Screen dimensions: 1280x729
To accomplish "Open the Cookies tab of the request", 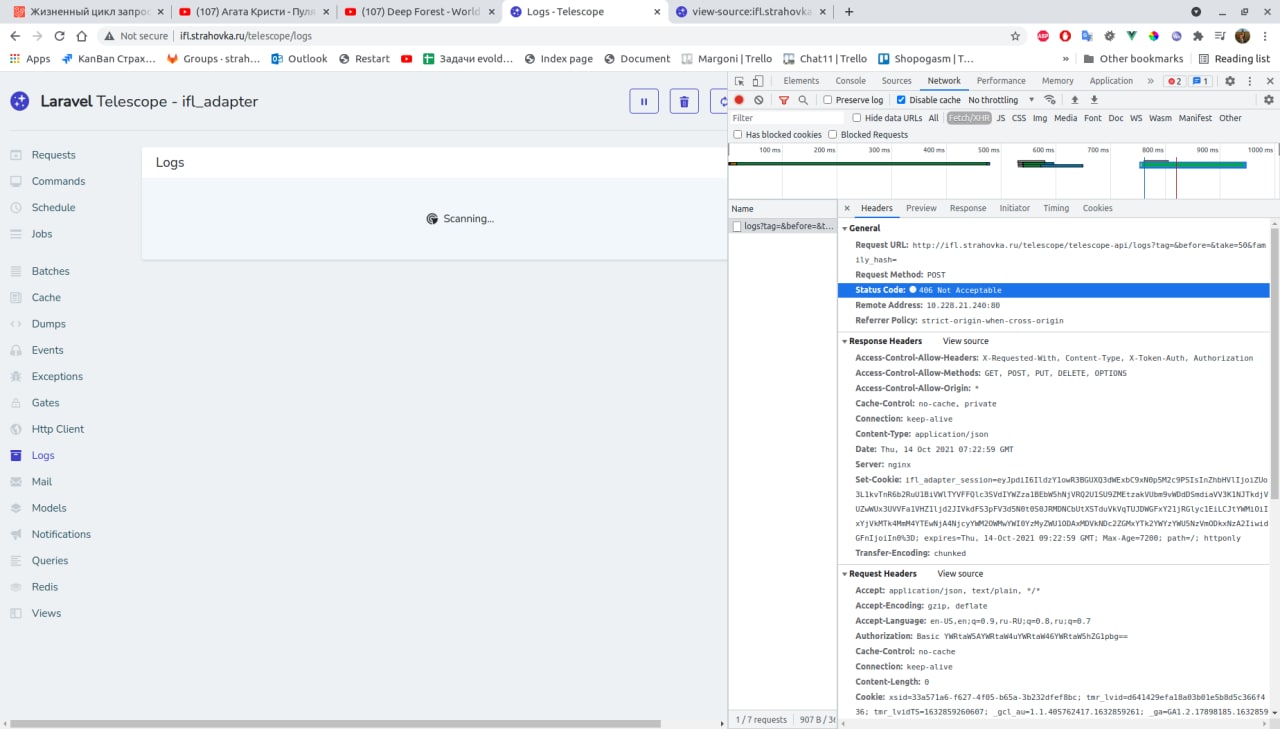I will [x=1098, y=208].
